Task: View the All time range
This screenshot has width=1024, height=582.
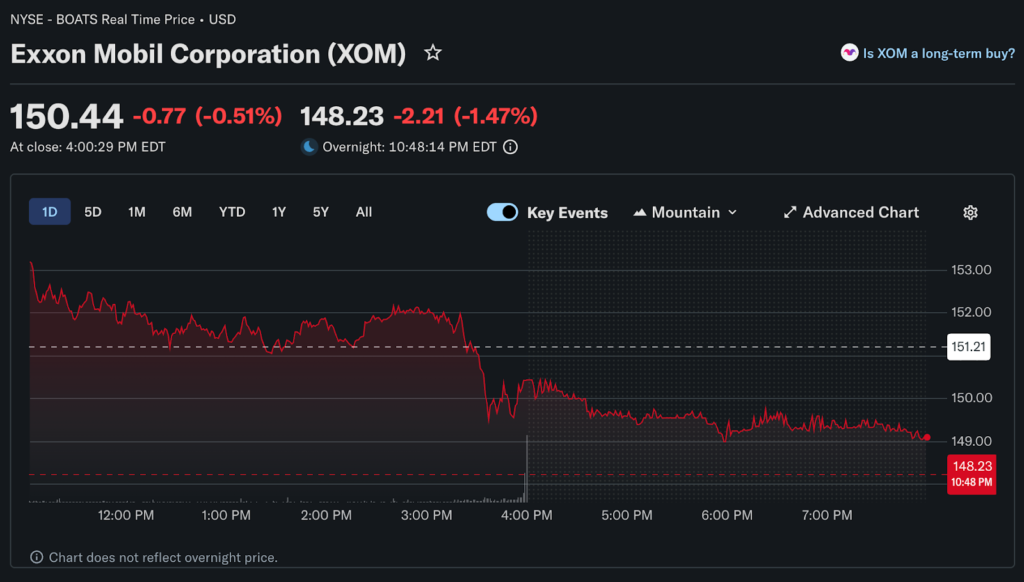Action: [x=364, y=212]
